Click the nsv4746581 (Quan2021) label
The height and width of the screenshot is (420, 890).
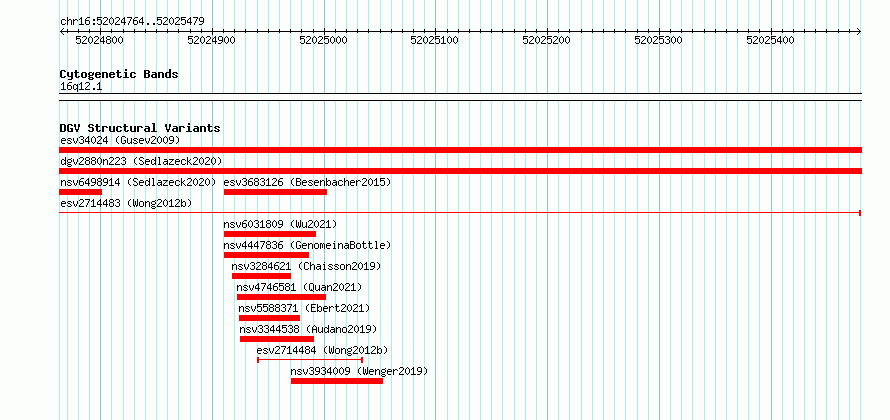pyautogui.click(x=299, y=287)
